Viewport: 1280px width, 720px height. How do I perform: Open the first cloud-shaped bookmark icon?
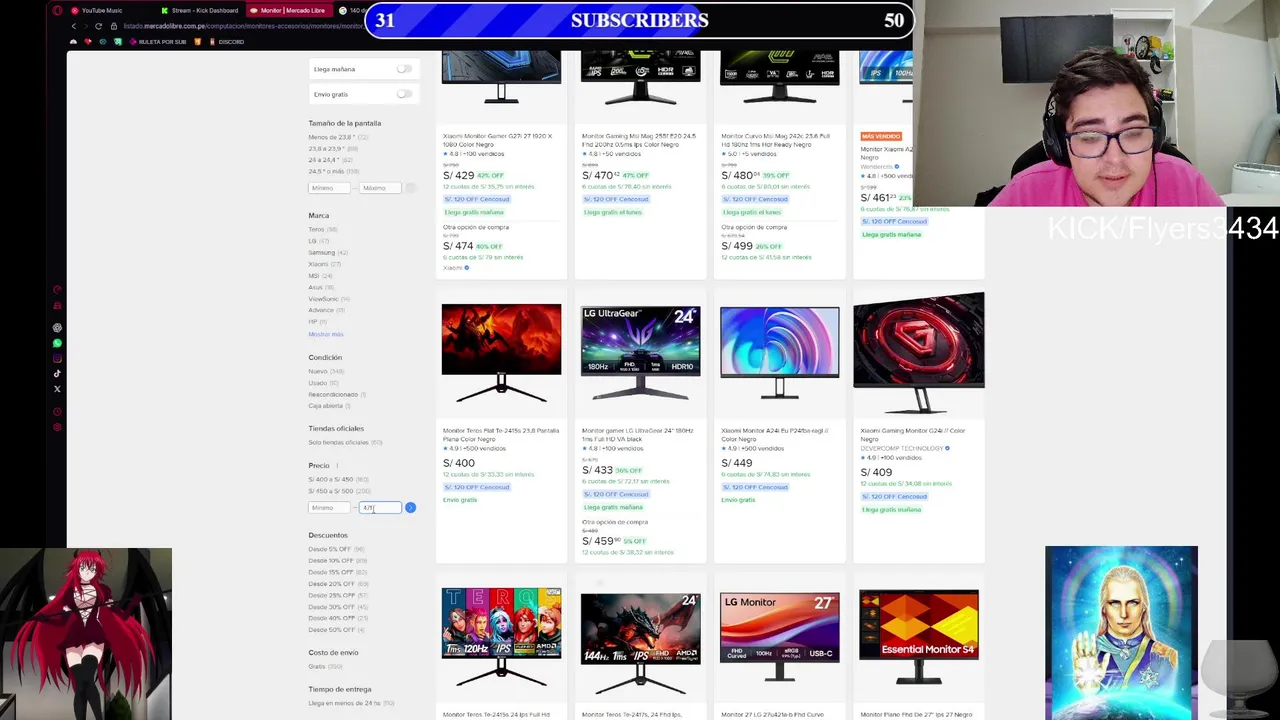(x=73, y=42)
